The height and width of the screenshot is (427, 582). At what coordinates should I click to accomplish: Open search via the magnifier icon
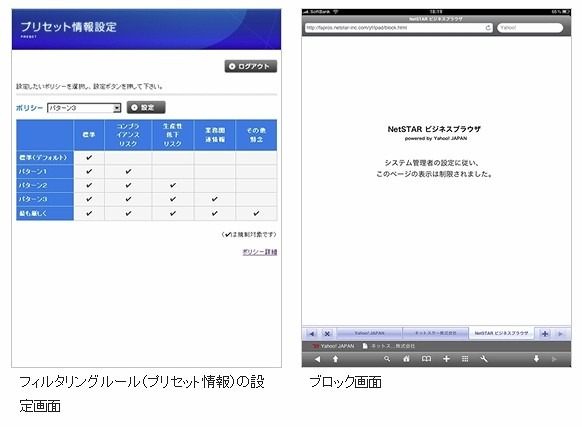pyautogui.click(x=387, y=359)
